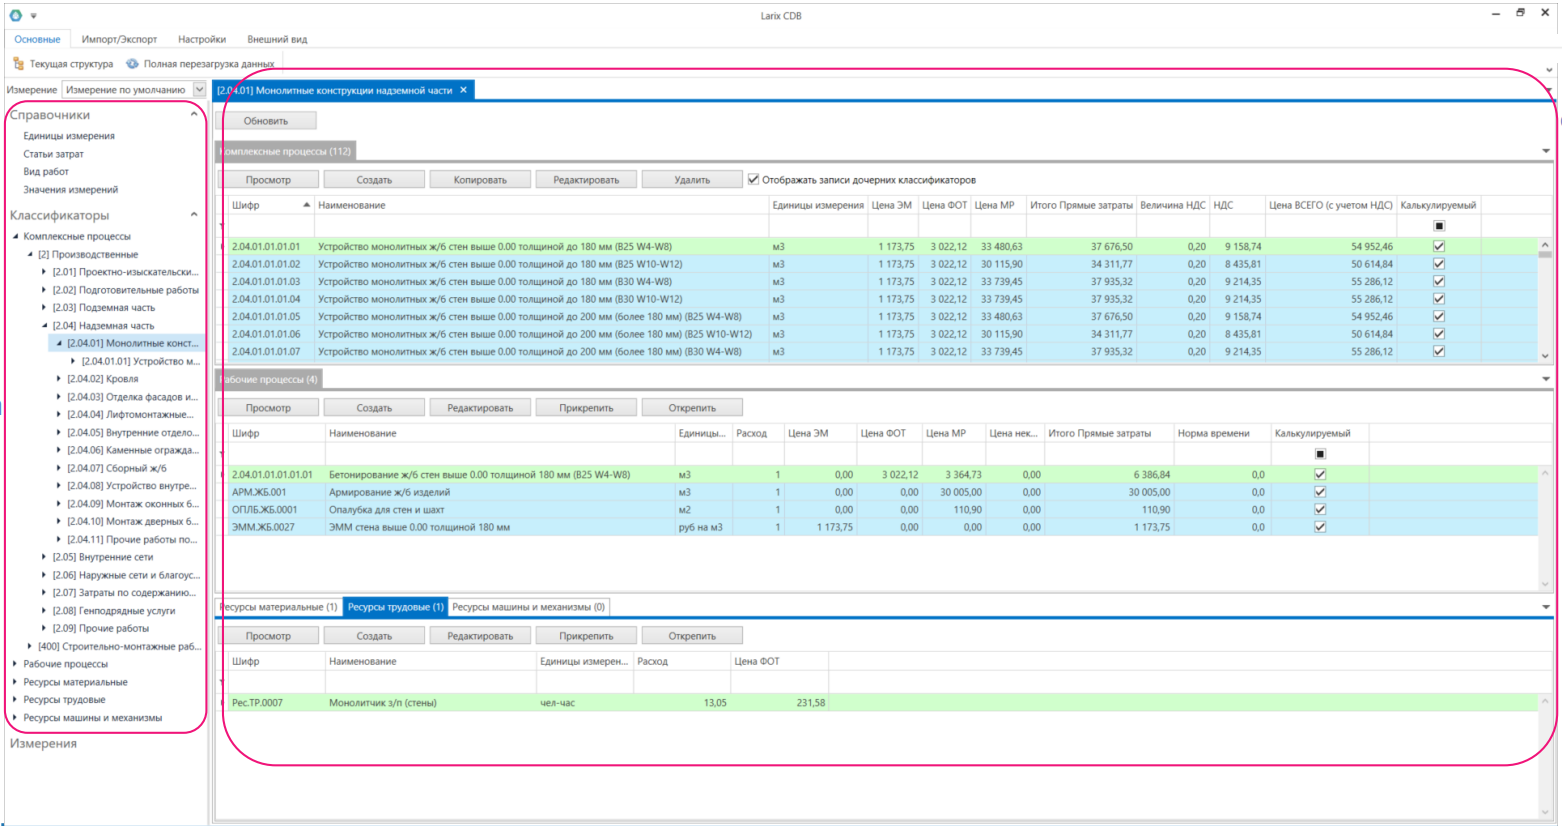Viewport: 1562px width, 826px height.
Task: Uncheck Калькулируемый for АРМ.ЖБ.001 row
Action: [1320, 492]
